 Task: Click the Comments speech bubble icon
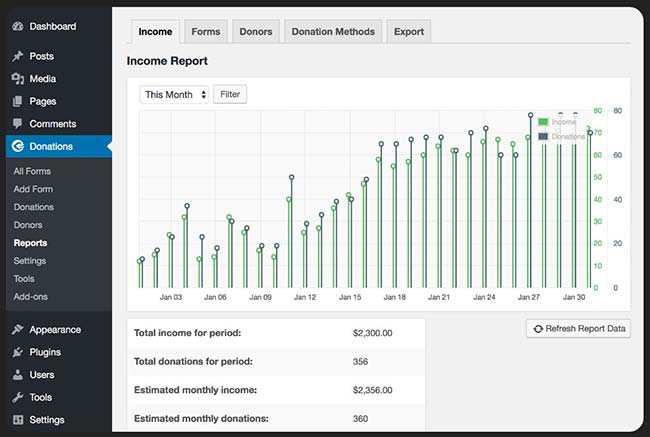coord(17,124)
